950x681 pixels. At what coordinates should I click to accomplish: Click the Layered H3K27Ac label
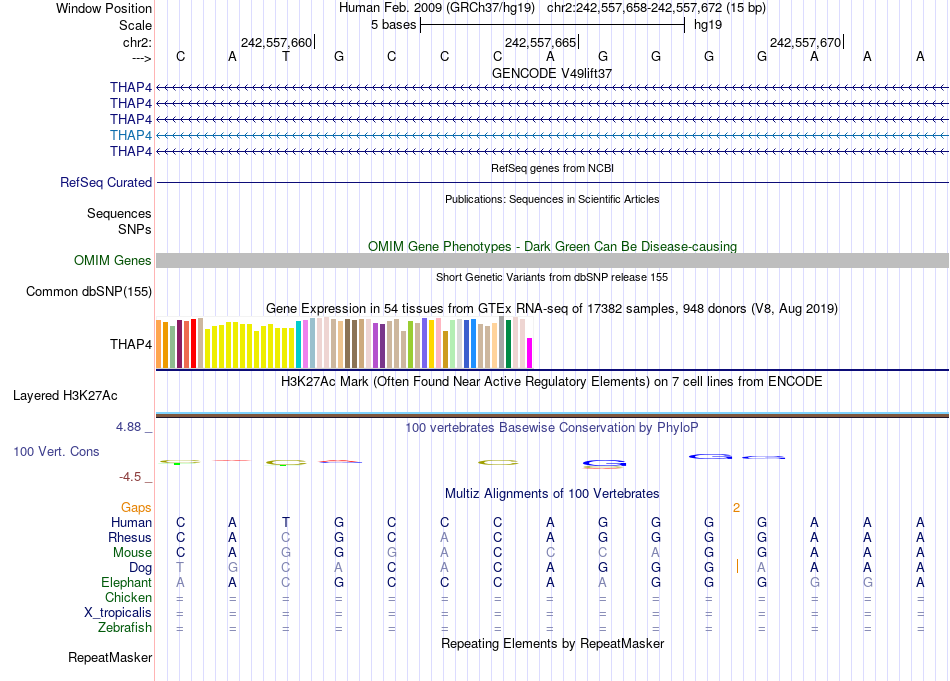pyautogui.click(x=65, y=396)
